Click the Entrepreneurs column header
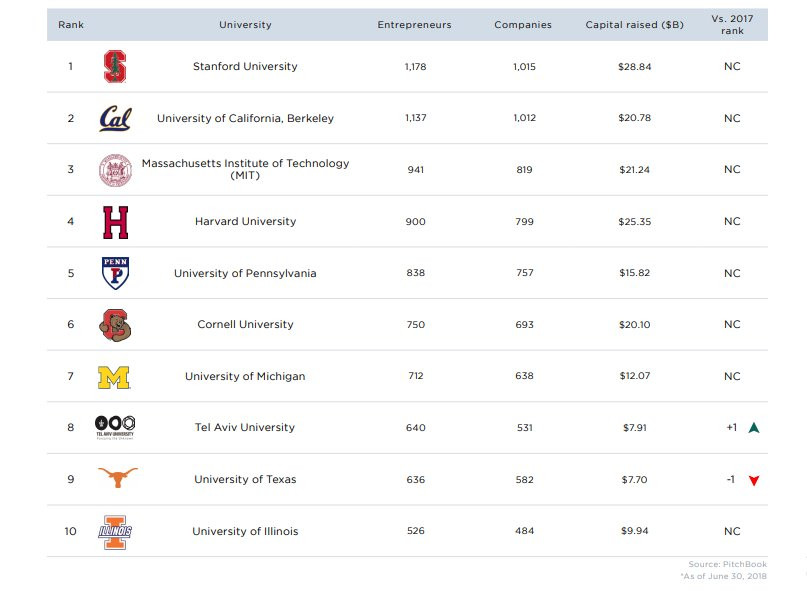Viewport: 807px width, 615px height. tap(414, 25)
